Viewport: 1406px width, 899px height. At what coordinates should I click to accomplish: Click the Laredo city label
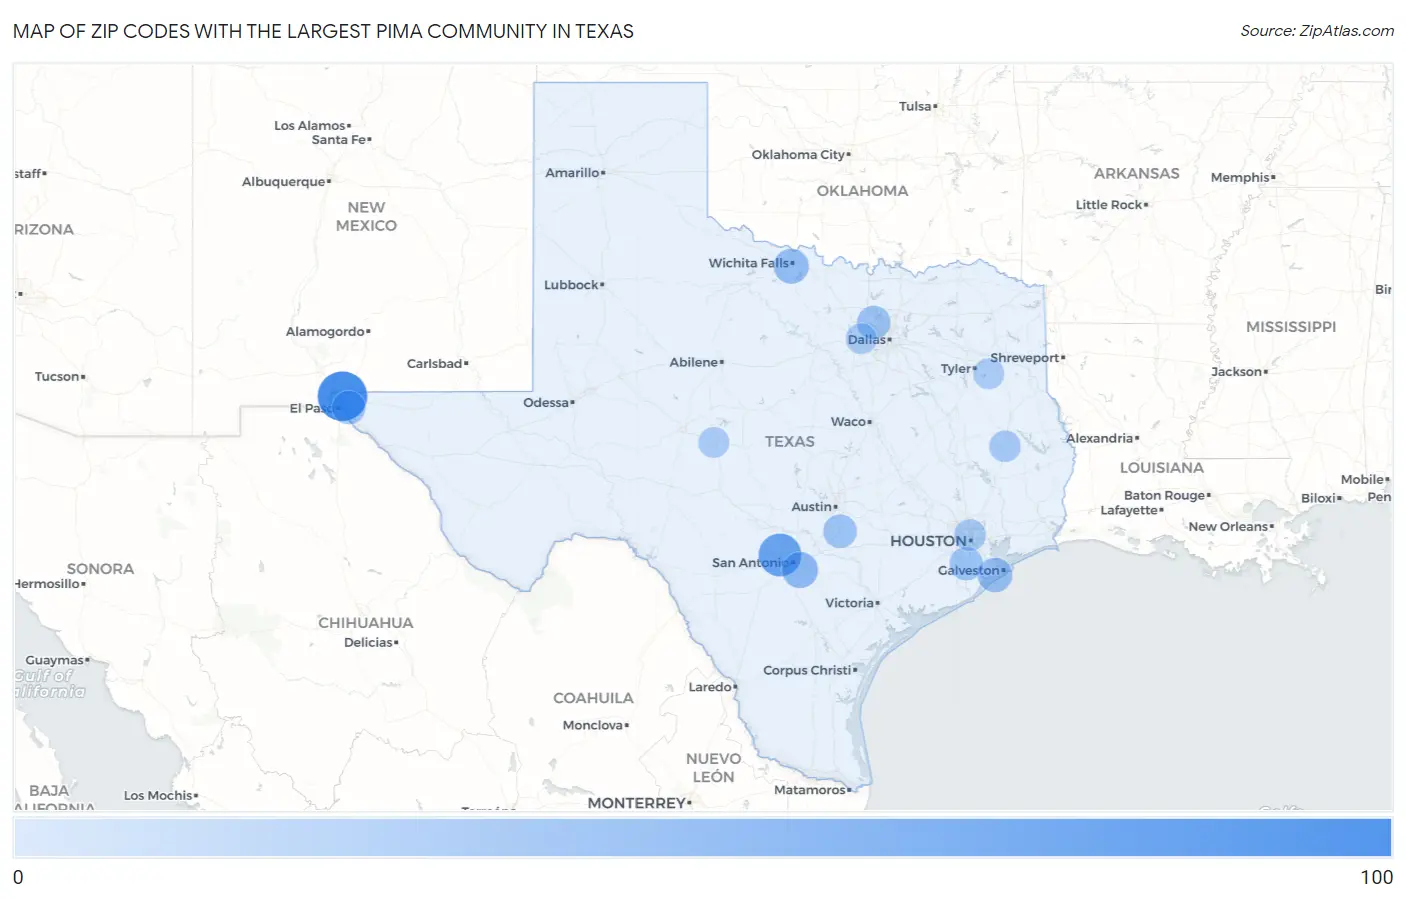pos(710,687)
